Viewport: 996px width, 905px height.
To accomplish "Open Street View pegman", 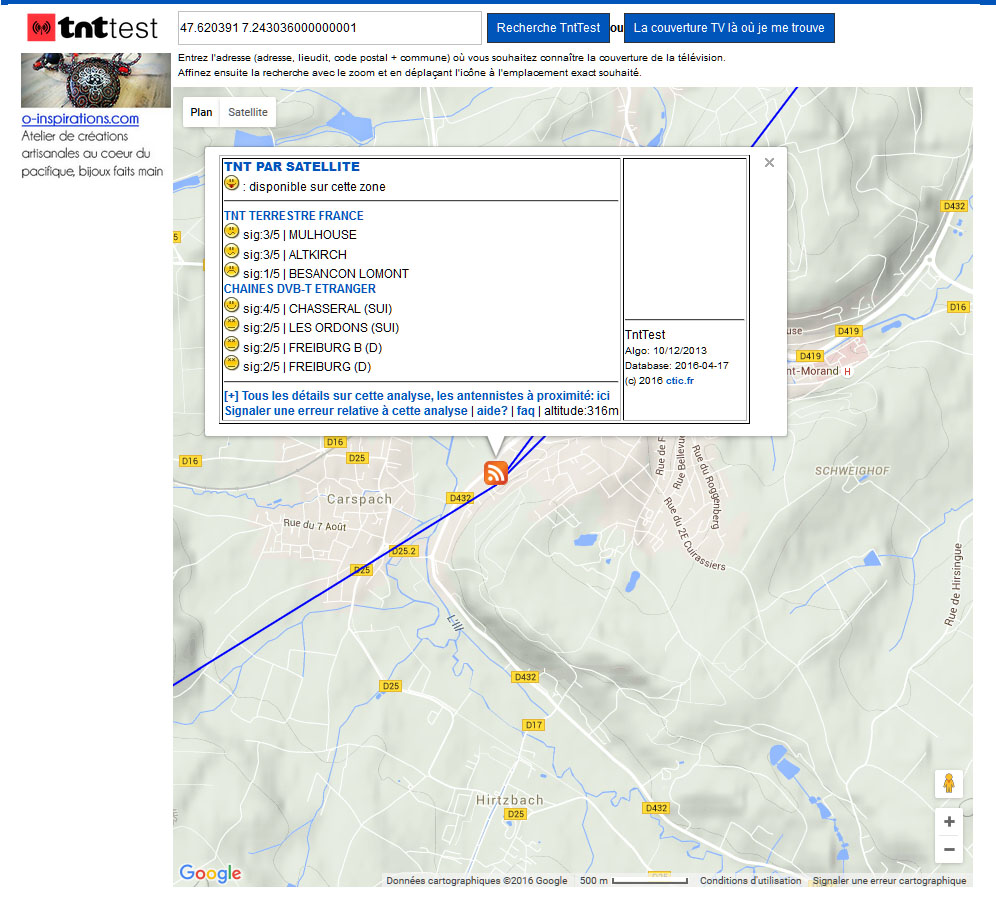I will pos(949,783).
